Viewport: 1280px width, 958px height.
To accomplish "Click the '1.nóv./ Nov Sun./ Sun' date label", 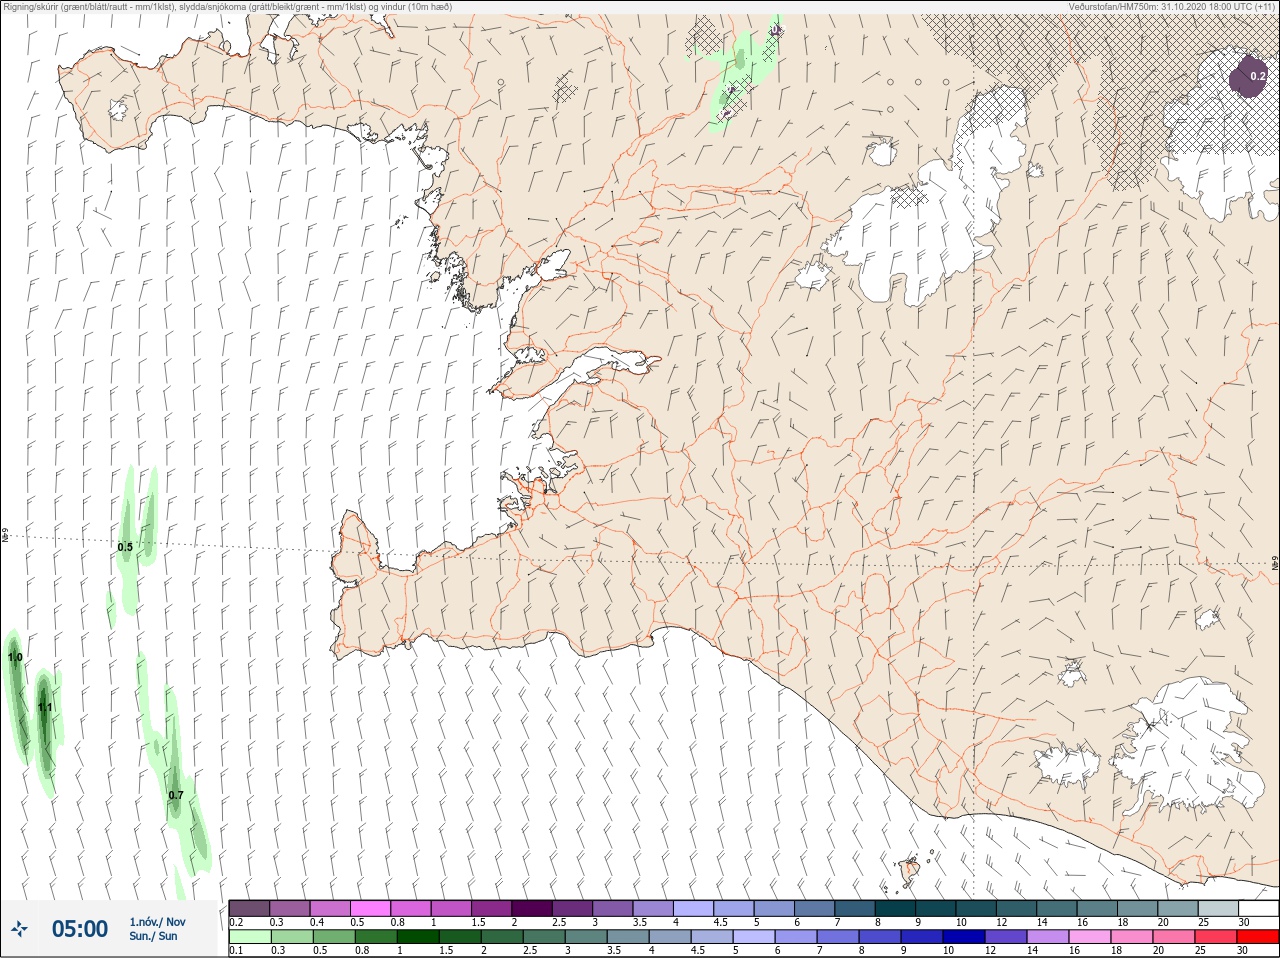I will tap(157, 929).
